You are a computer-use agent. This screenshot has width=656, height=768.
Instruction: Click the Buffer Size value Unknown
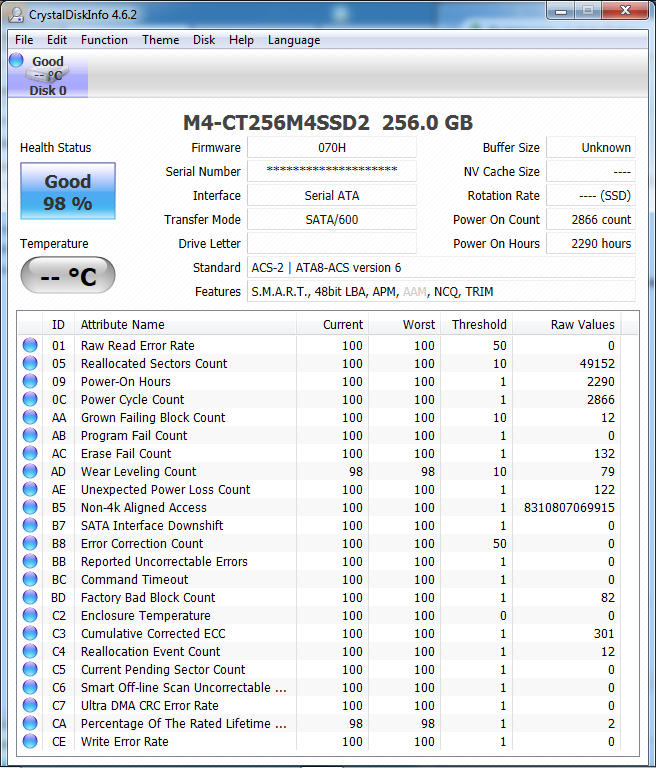pos(591,147)
